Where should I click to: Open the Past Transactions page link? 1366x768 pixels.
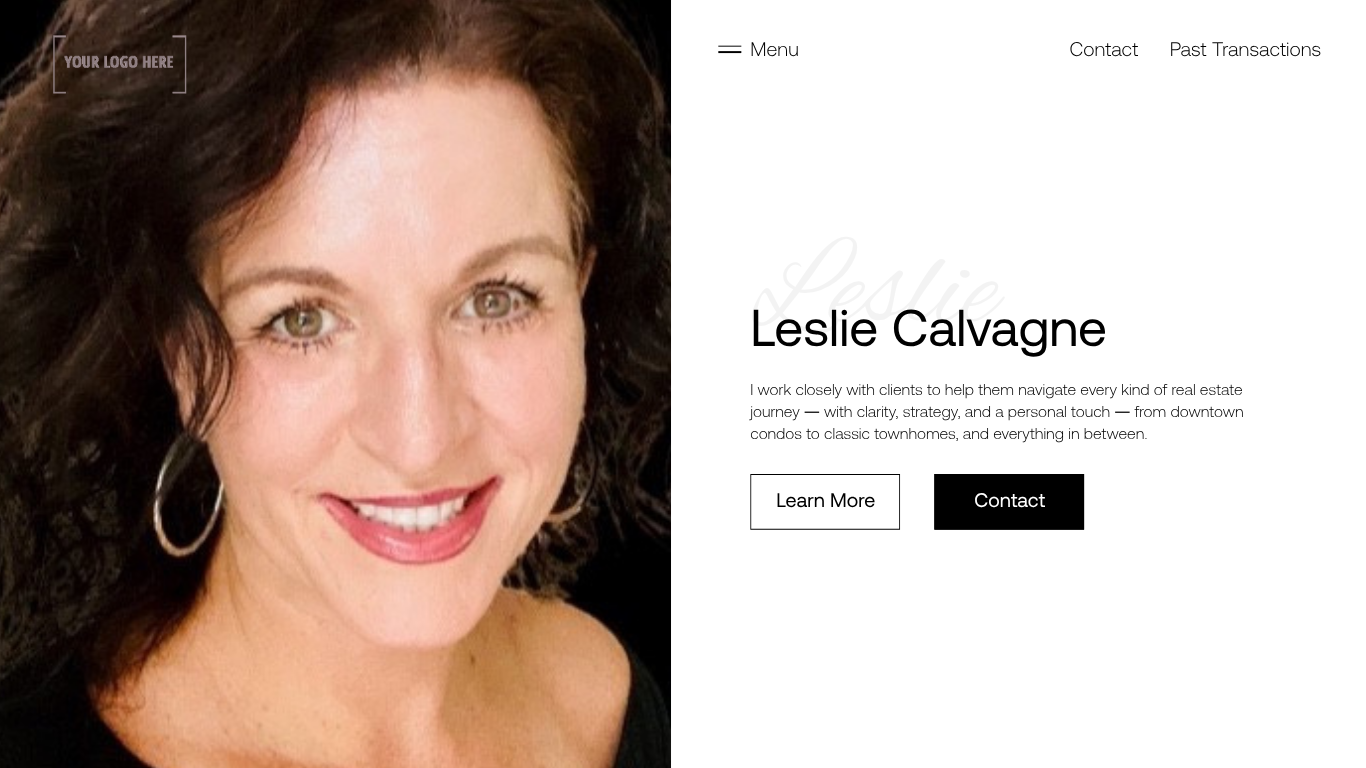tap(1245, 49)
